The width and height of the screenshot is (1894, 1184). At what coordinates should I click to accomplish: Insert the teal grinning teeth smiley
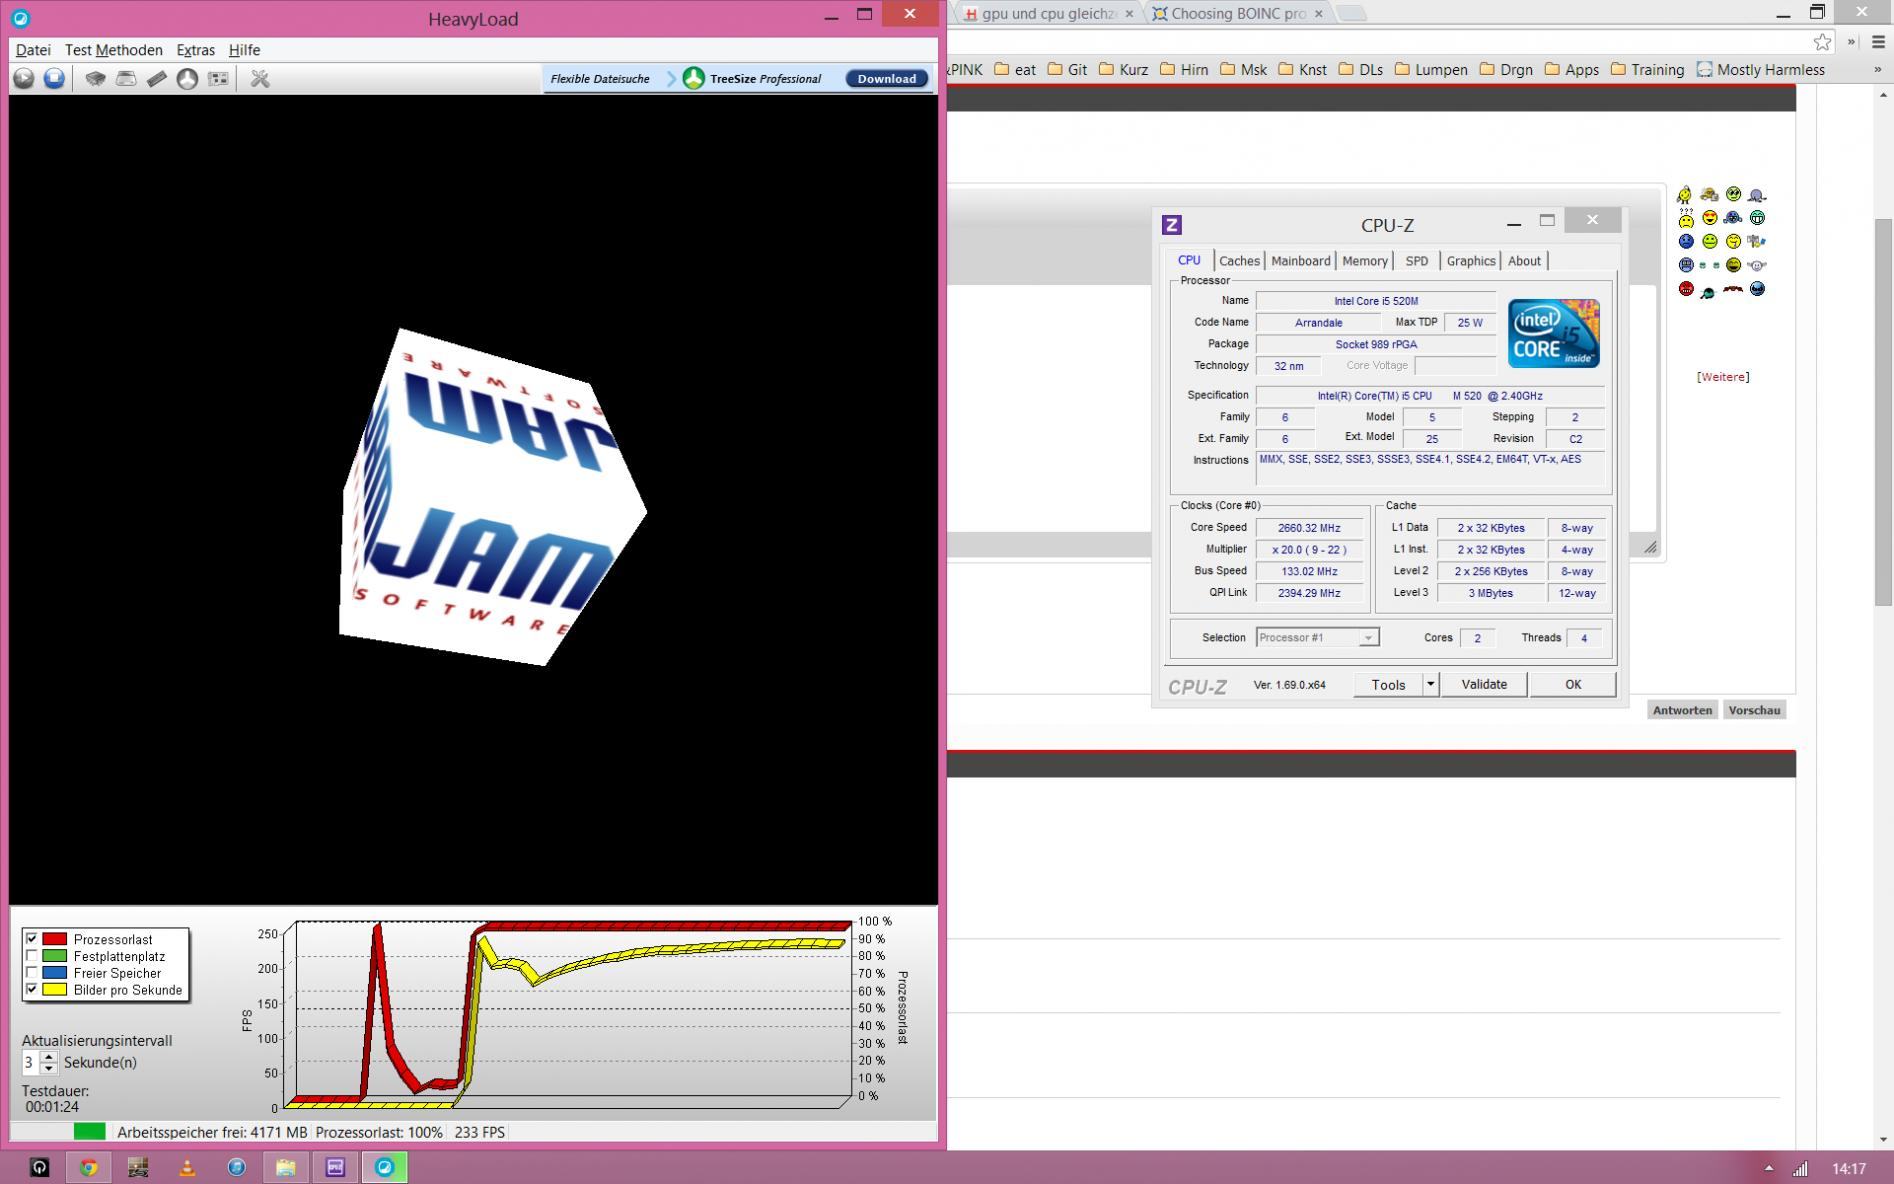tap(1757, 217)
